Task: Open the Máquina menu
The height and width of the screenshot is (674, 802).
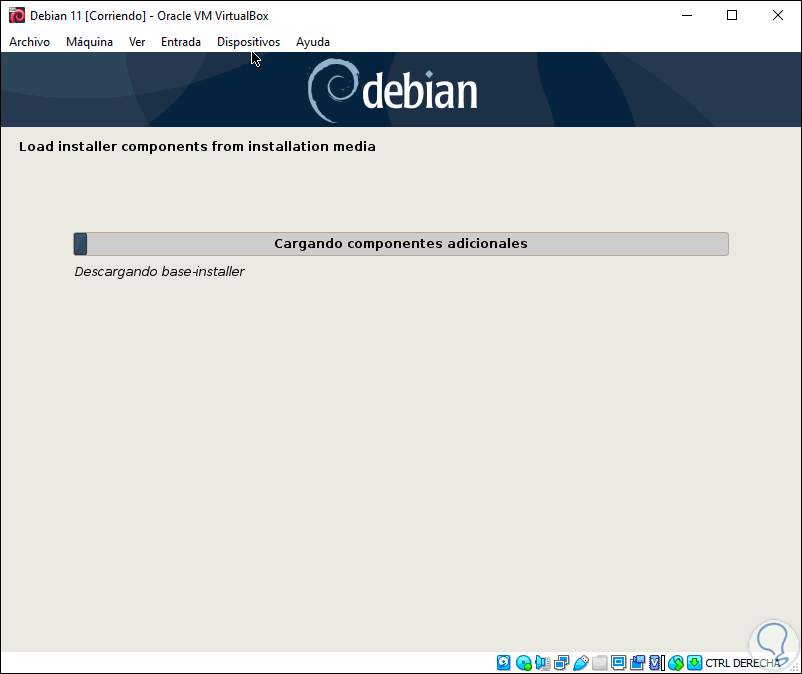Action: tap(89, 42)
